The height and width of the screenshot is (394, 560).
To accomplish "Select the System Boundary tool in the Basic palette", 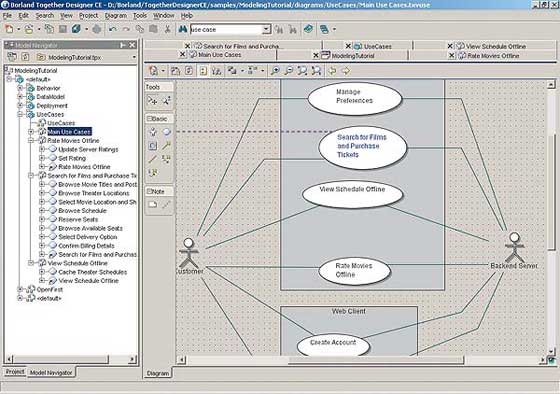I will pyautogui.click(x=153, y=145).
